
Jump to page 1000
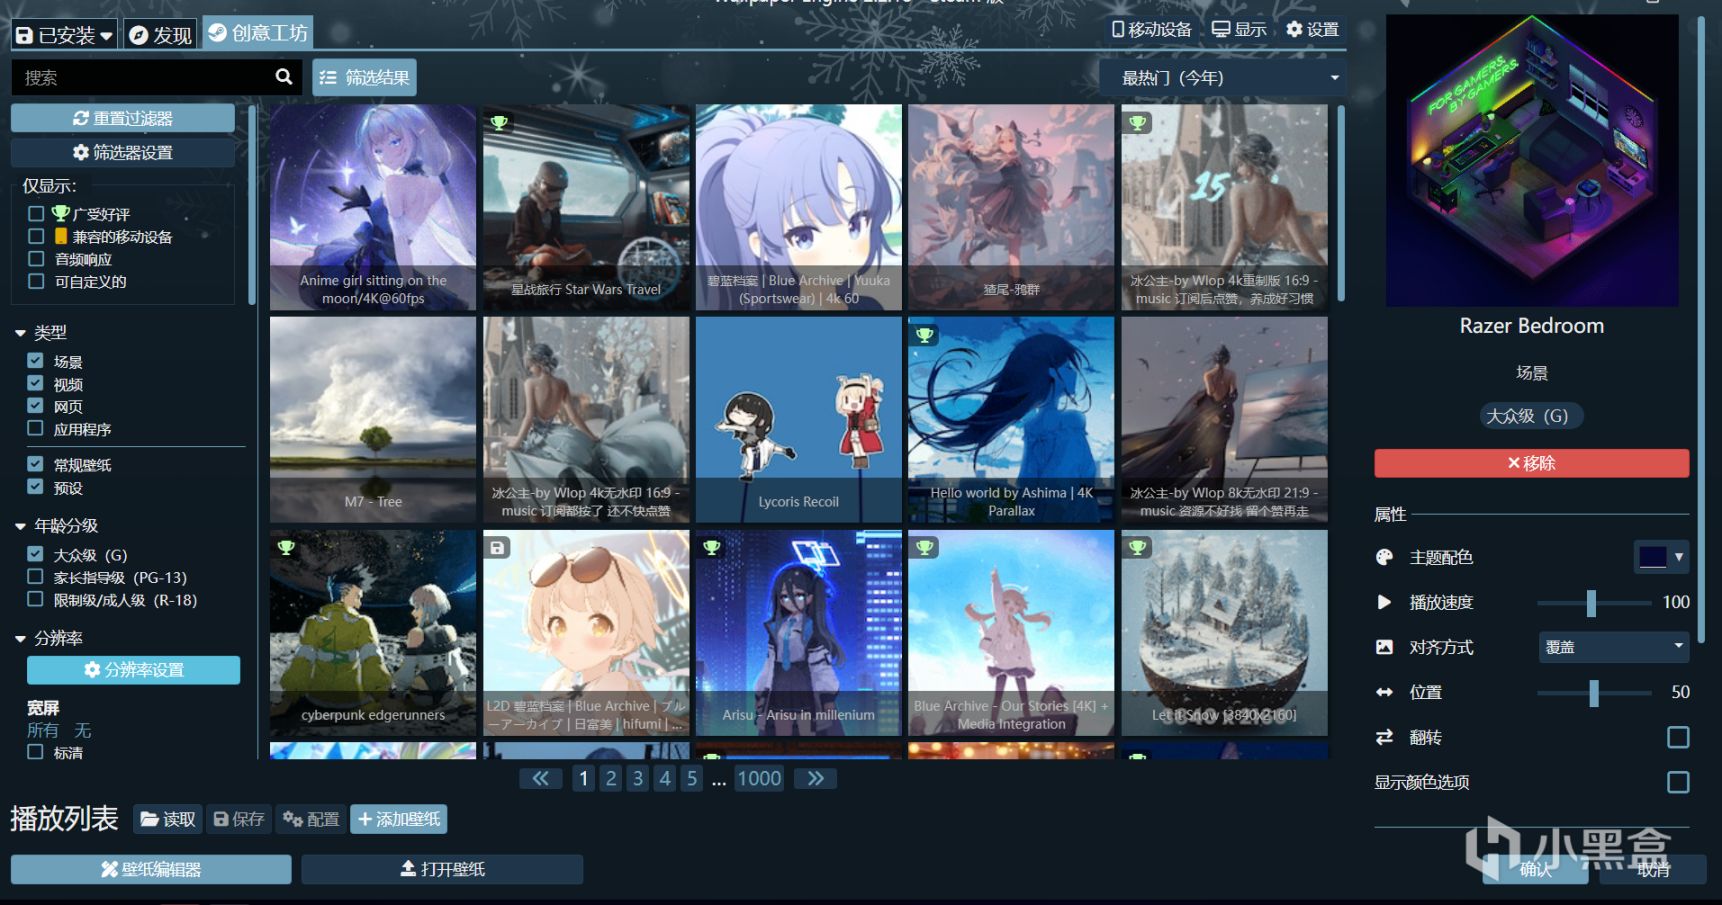coord(759,778)
